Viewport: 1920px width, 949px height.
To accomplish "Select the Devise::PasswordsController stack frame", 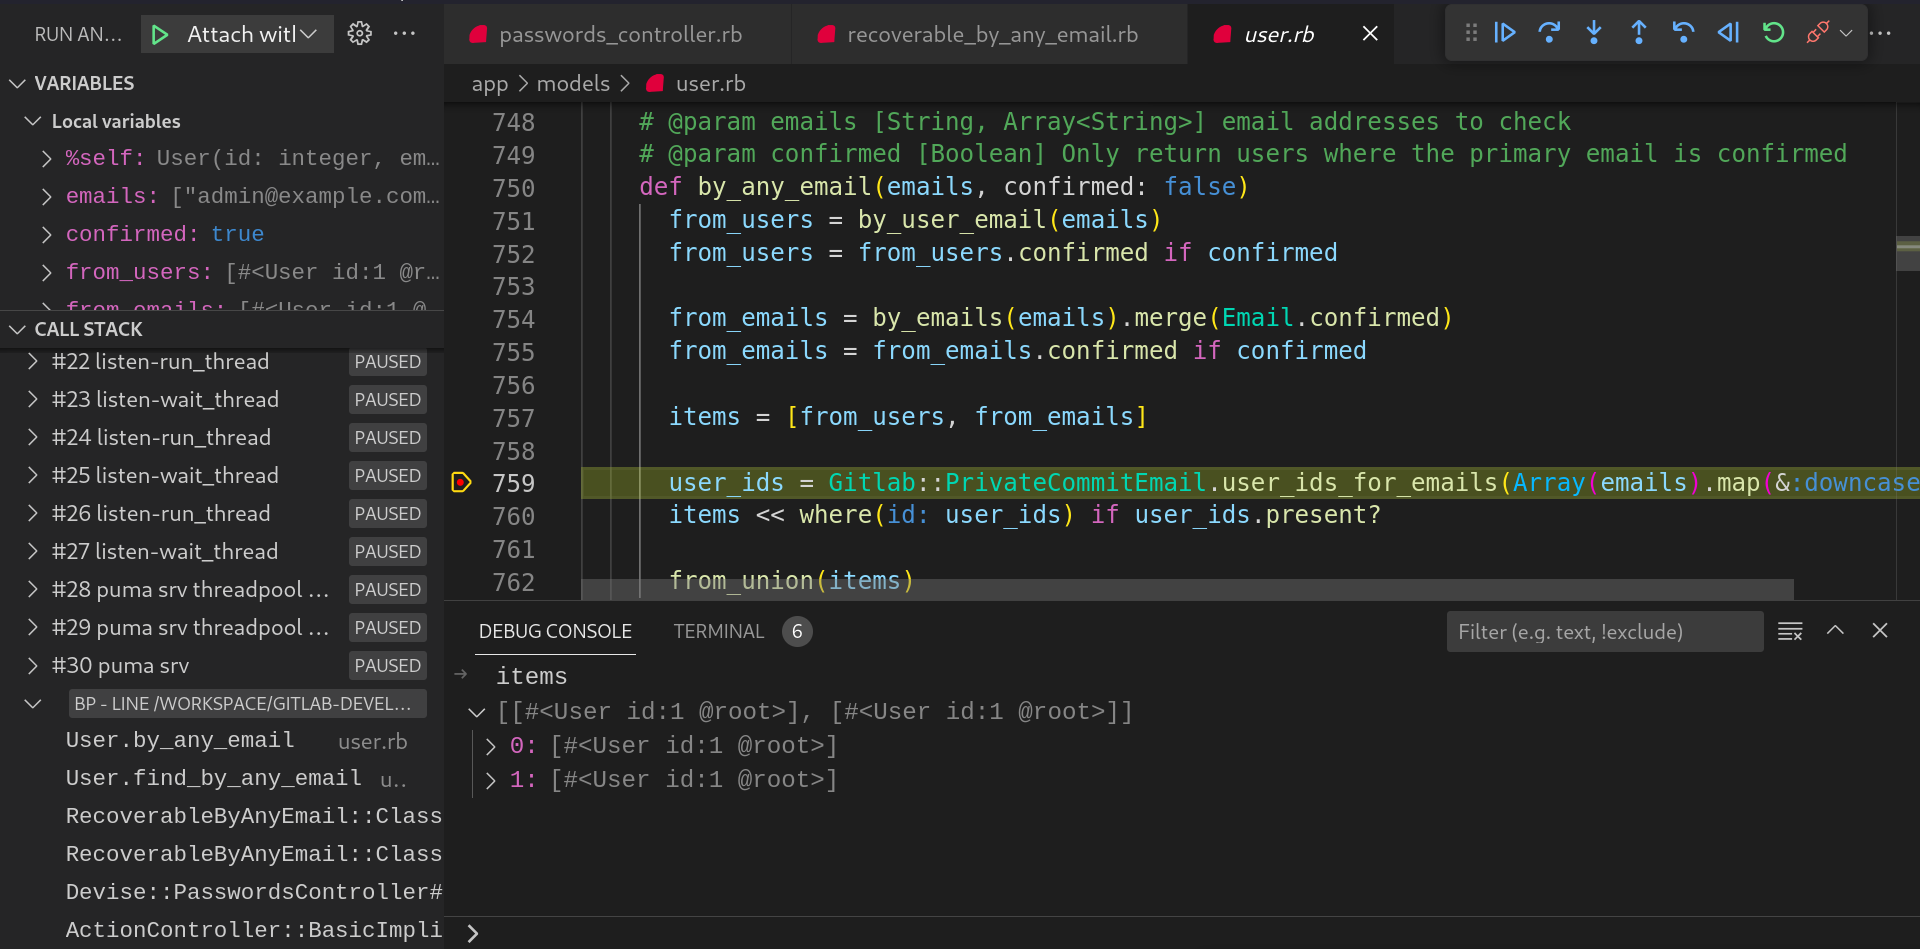I will (x=221, y=893).
